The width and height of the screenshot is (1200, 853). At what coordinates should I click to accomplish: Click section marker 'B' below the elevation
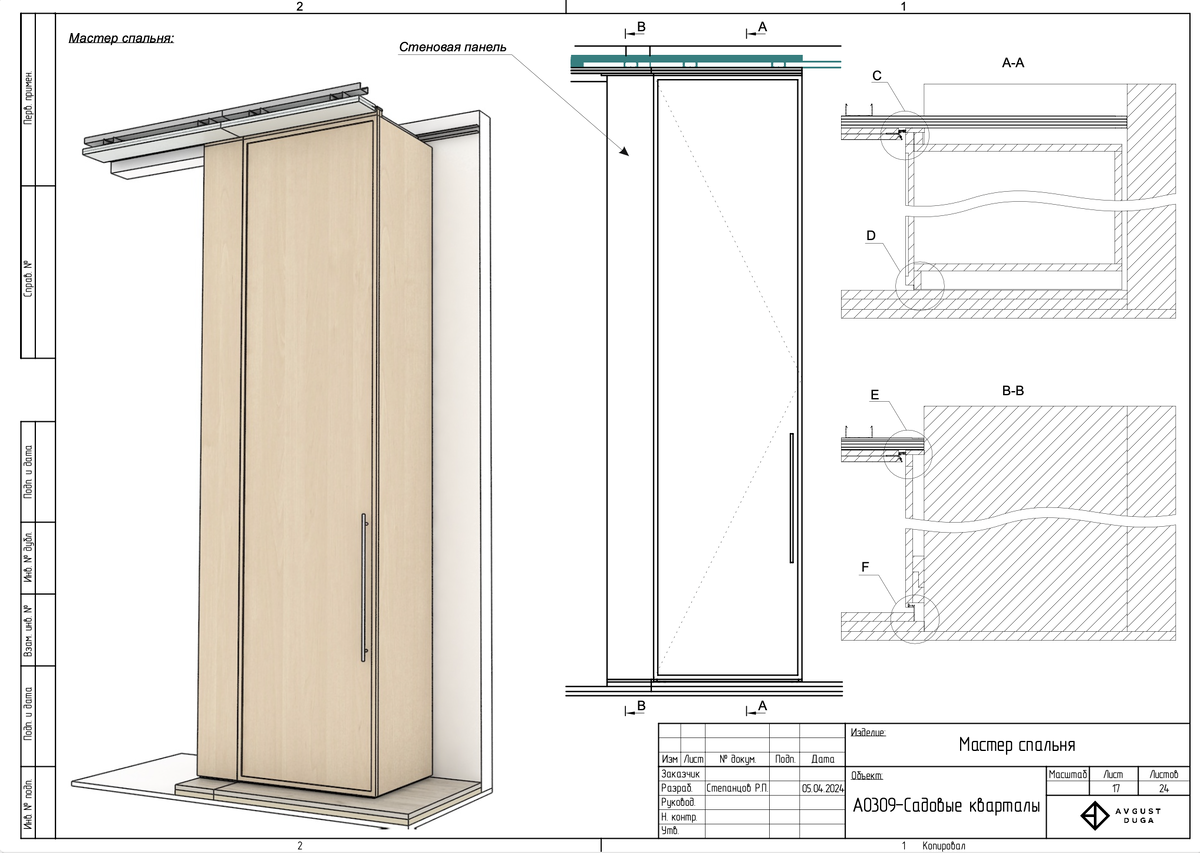tap(642, 706)
